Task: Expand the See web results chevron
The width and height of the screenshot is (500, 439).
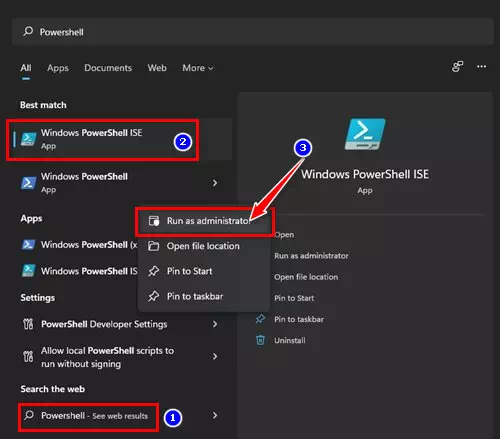Action: (x=215, y=415)
